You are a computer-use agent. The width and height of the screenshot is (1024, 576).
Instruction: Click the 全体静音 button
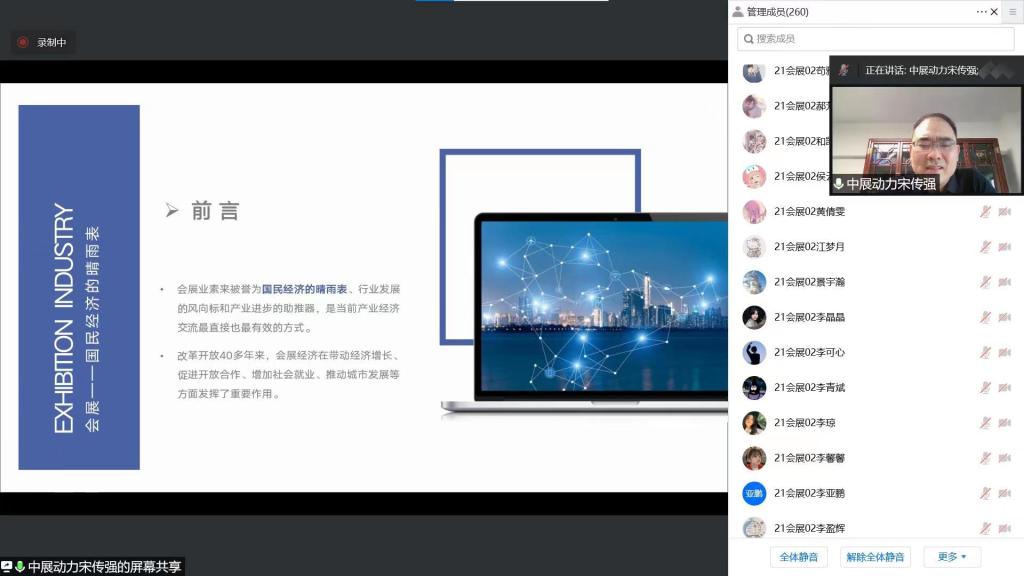click(x=798, y=557)
